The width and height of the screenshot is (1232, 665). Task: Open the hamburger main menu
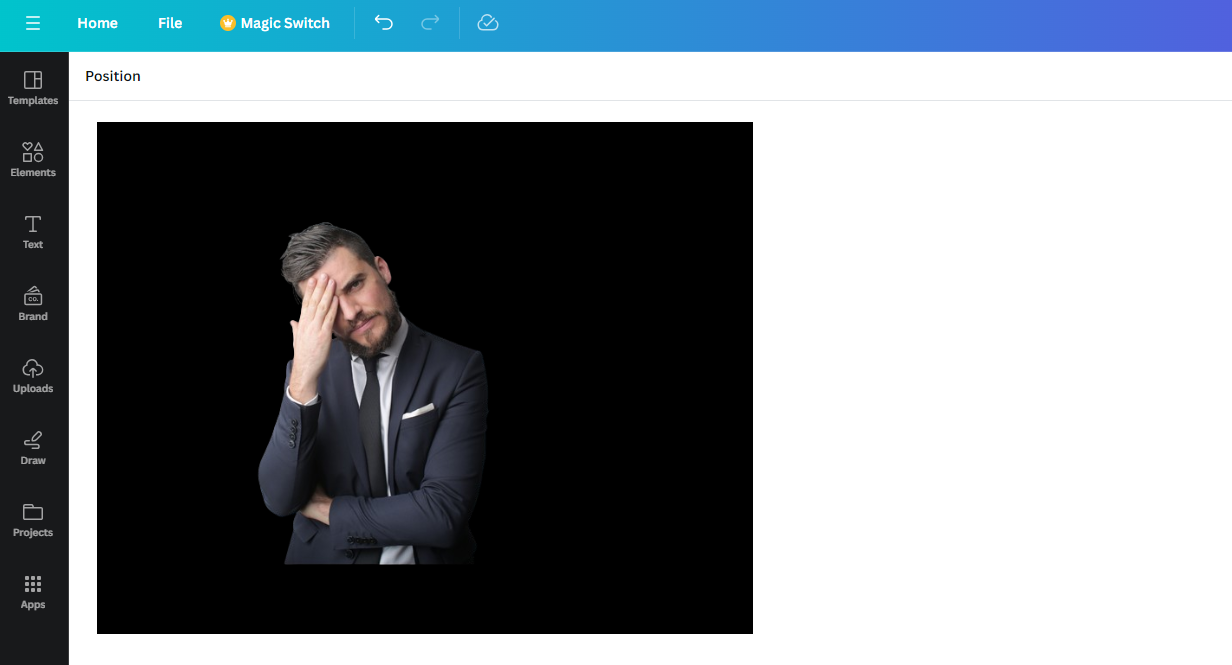[33, 23]
